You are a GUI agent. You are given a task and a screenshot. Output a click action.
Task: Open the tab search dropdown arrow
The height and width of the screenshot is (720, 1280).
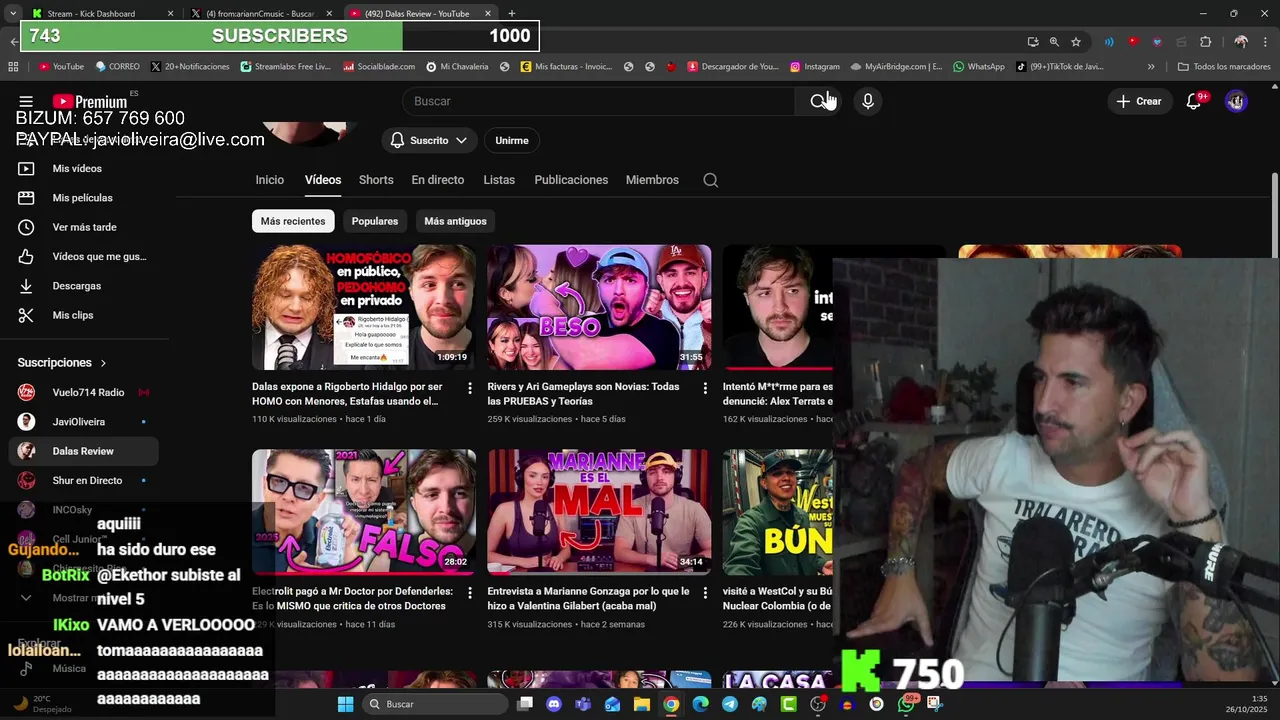tap(13, 13)
